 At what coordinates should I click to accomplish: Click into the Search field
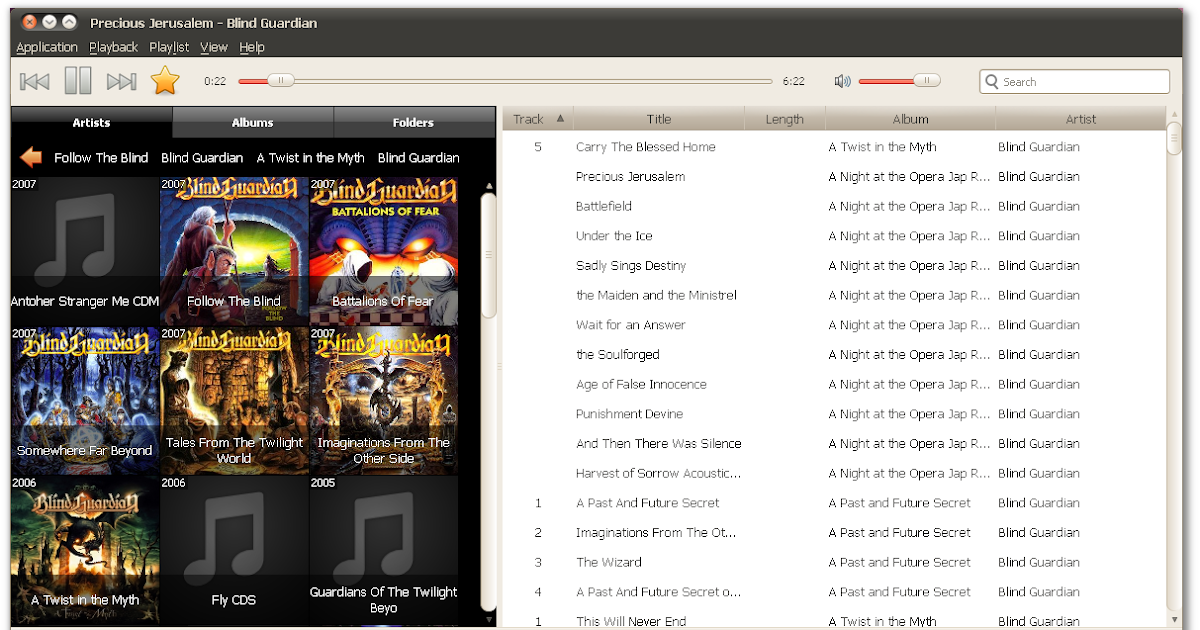(x=1074, y=82)
